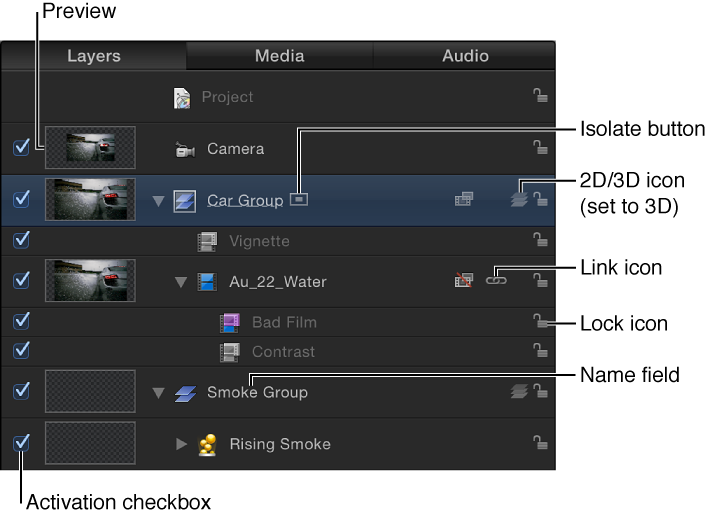712x520 pixels.
Task: Uncheck the Au_22_Water activation checkbox
Action: click(21, 280)
